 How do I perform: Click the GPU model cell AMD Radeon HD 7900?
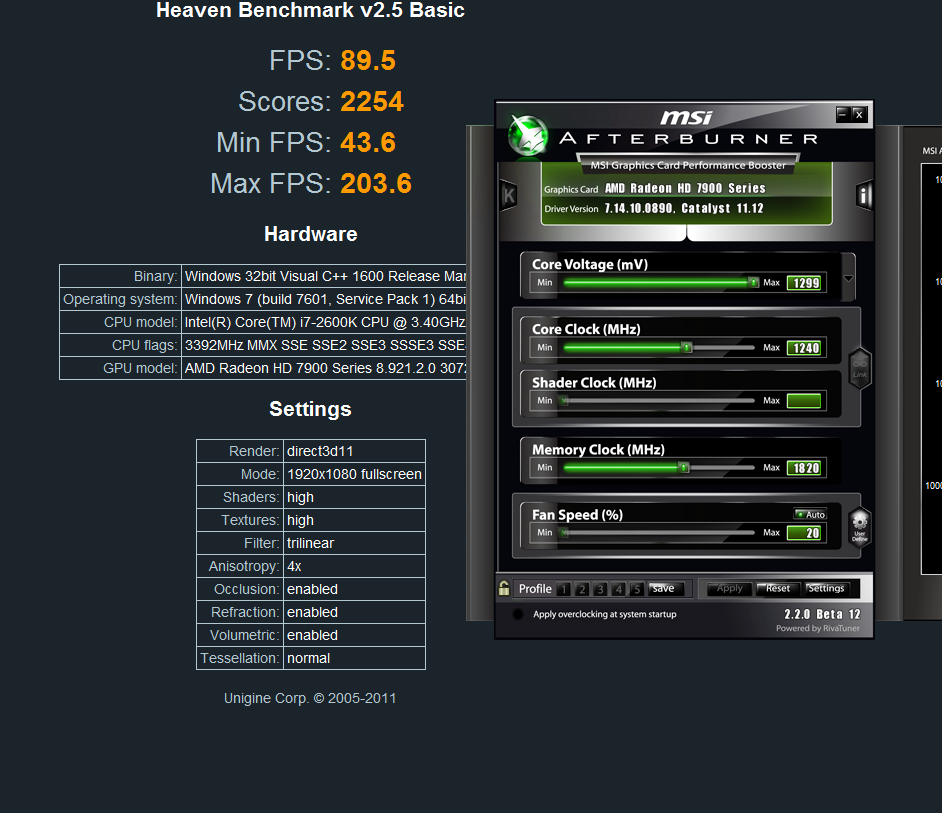(324, 368)
